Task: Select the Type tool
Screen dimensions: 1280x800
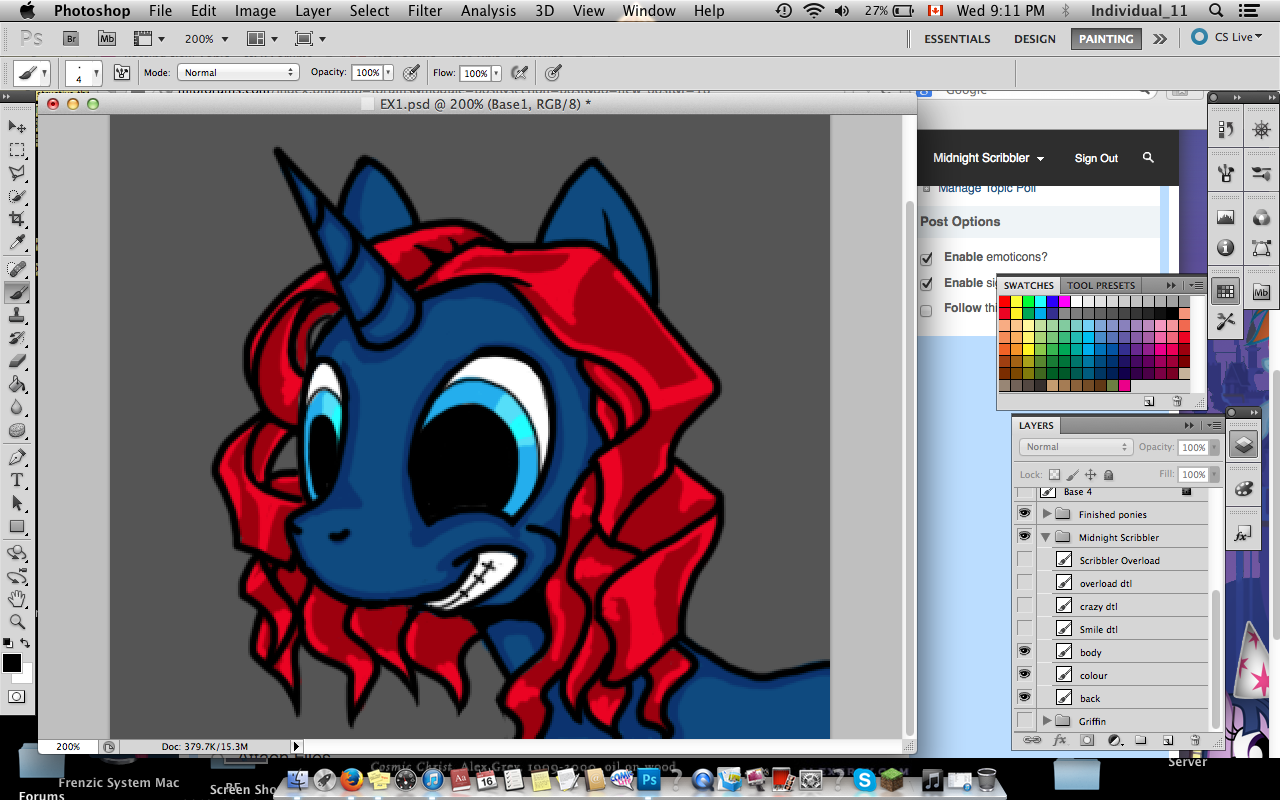Action: coord(17,480)
